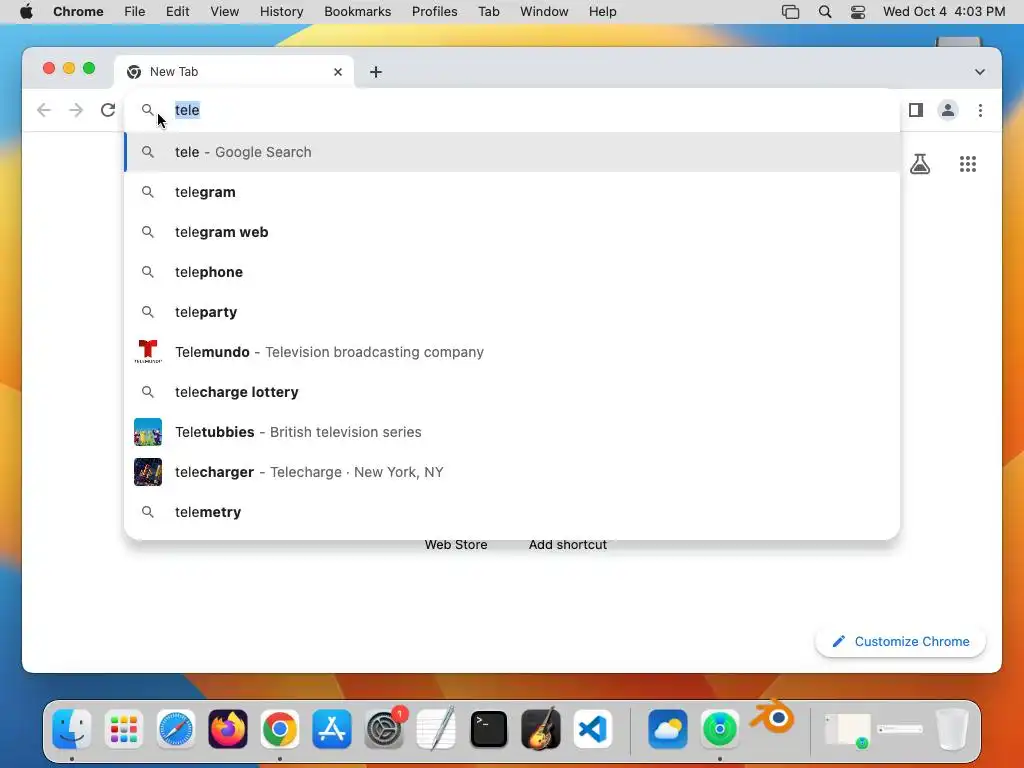1024x768 pixels.
Task: Click the address bar with 'tele'
Action: (x=512, y=110)
